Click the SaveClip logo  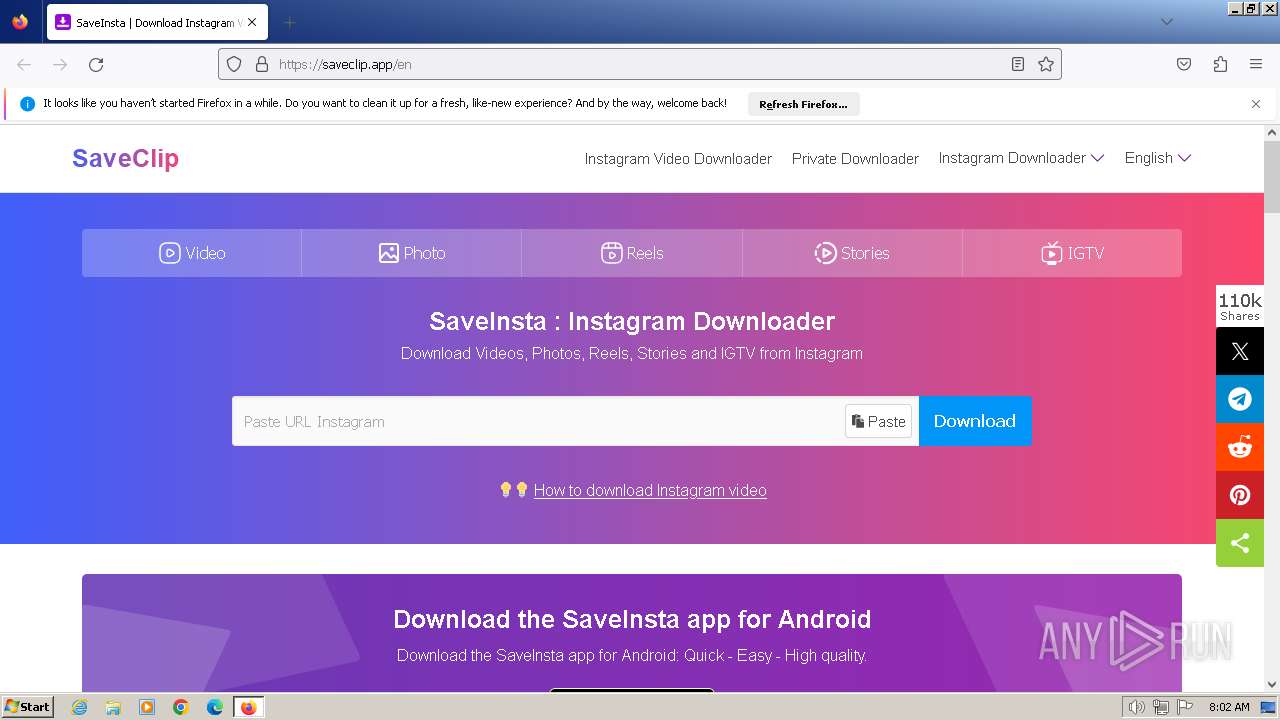(x=125, y=158)
